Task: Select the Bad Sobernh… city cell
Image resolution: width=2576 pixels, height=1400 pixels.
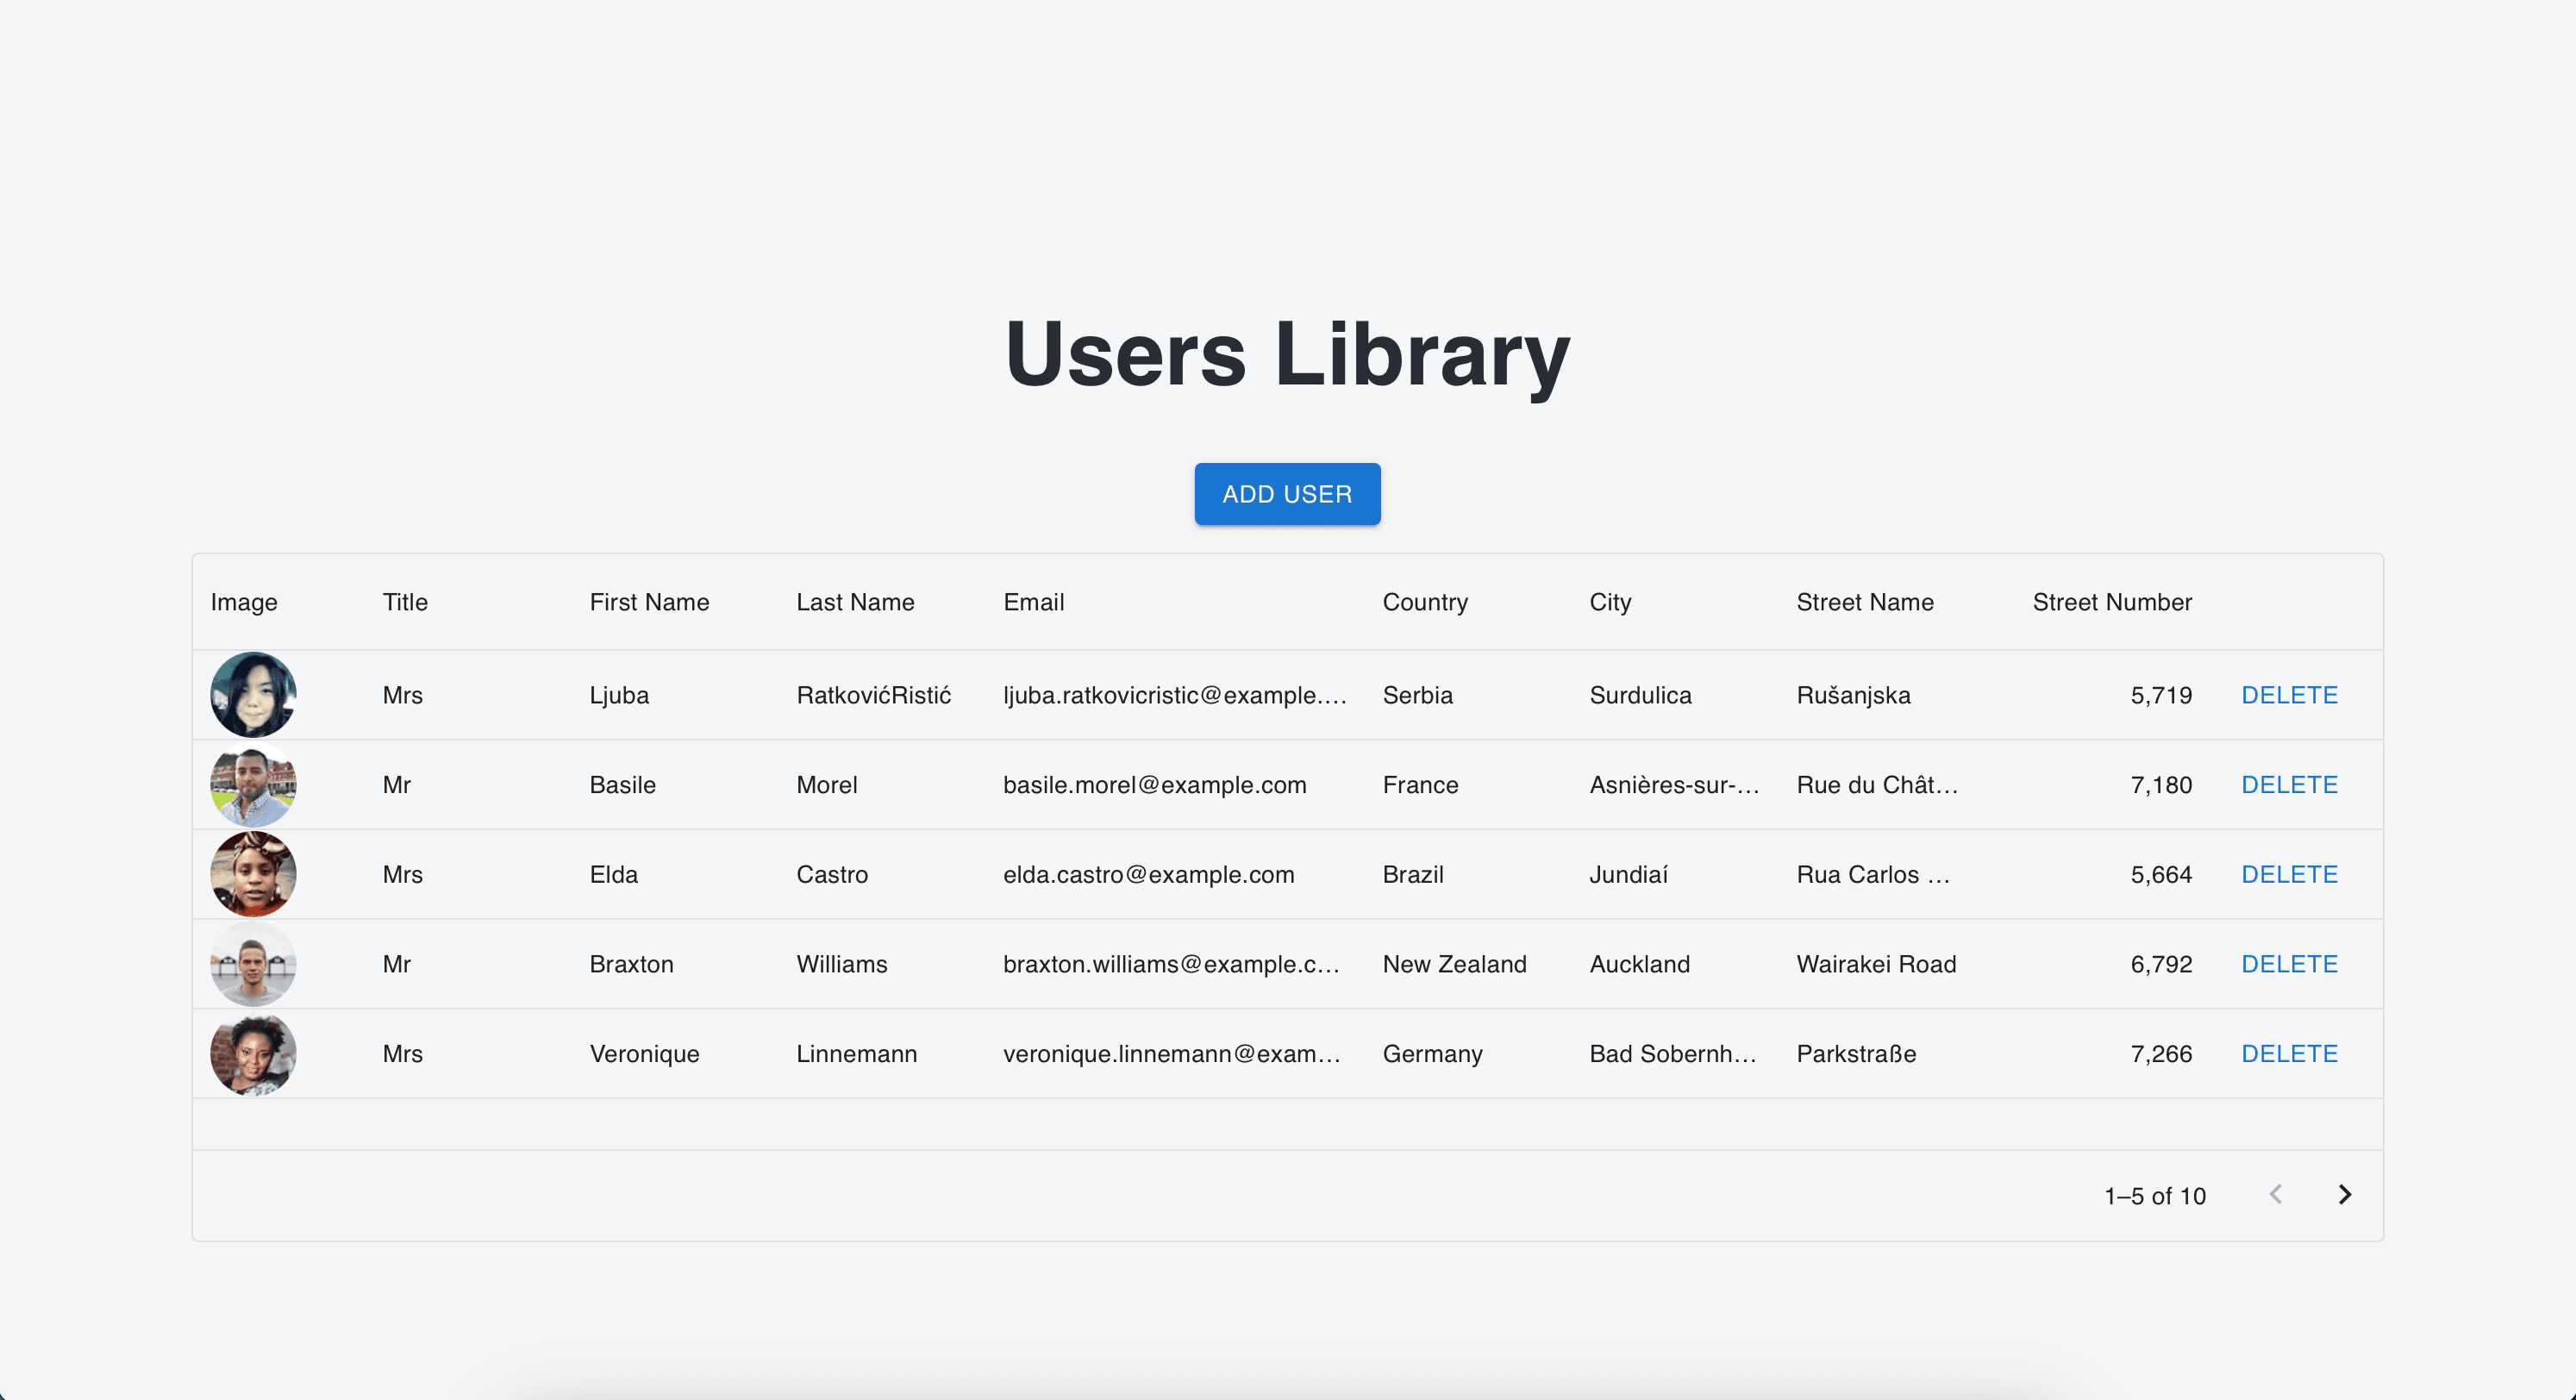Action: [x=1673, y=1054]
